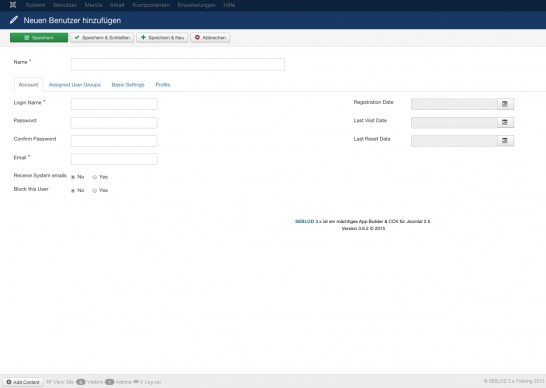Click the messages envelope icon in status bar
The width and height of the screenshot is (546, 388).
coord(136,382)
